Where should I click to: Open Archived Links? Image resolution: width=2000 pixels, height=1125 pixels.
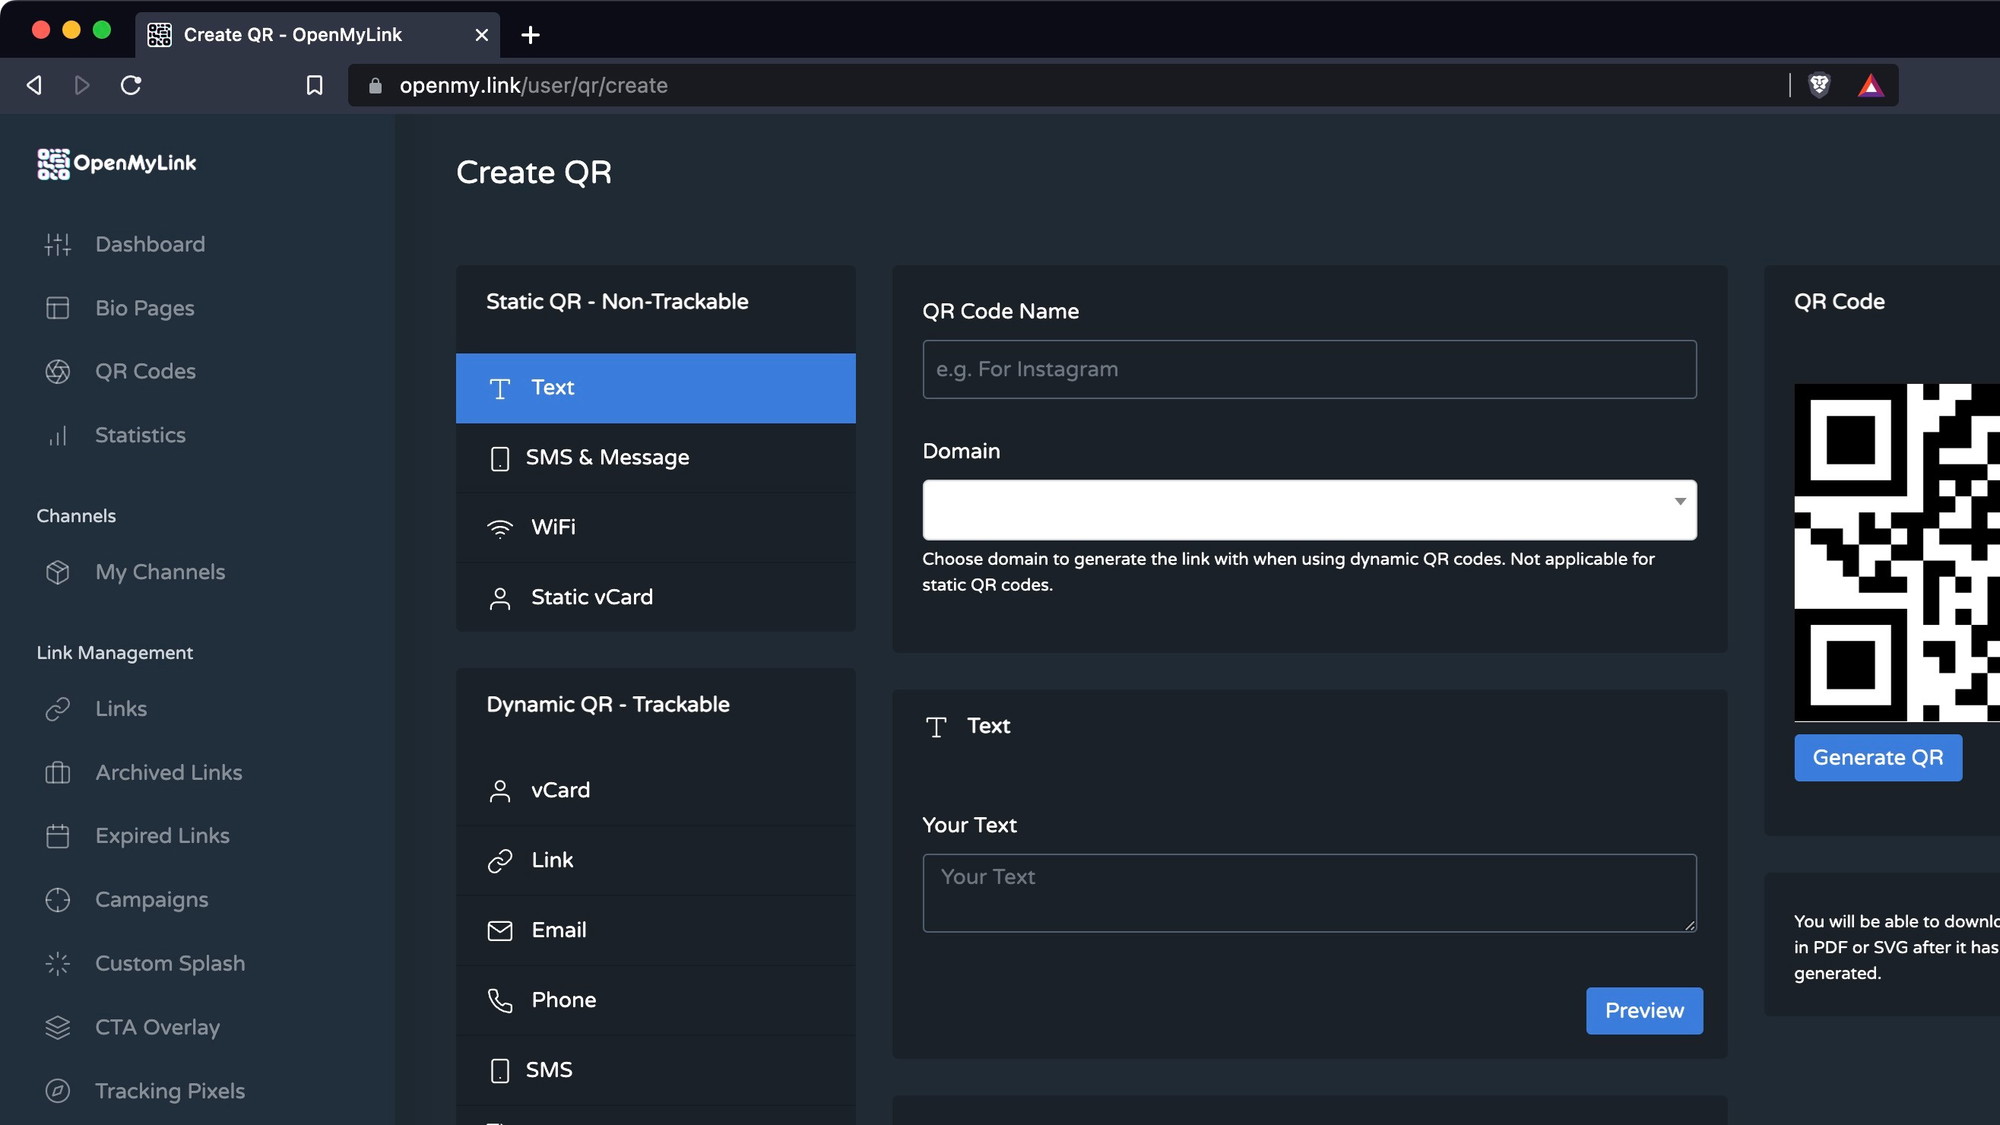(169, 773)
